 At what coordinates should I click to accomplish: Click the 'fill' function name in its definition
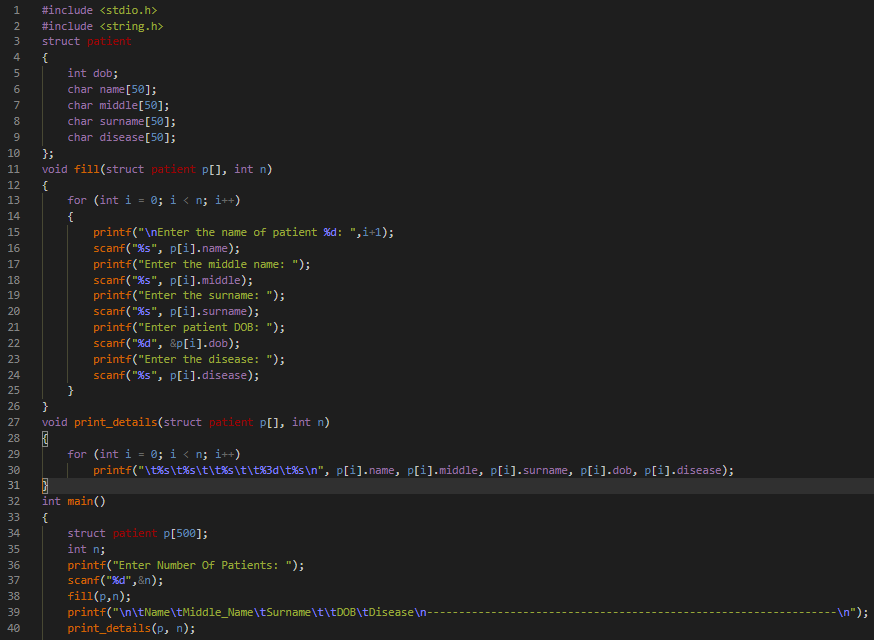coord(86,169)
